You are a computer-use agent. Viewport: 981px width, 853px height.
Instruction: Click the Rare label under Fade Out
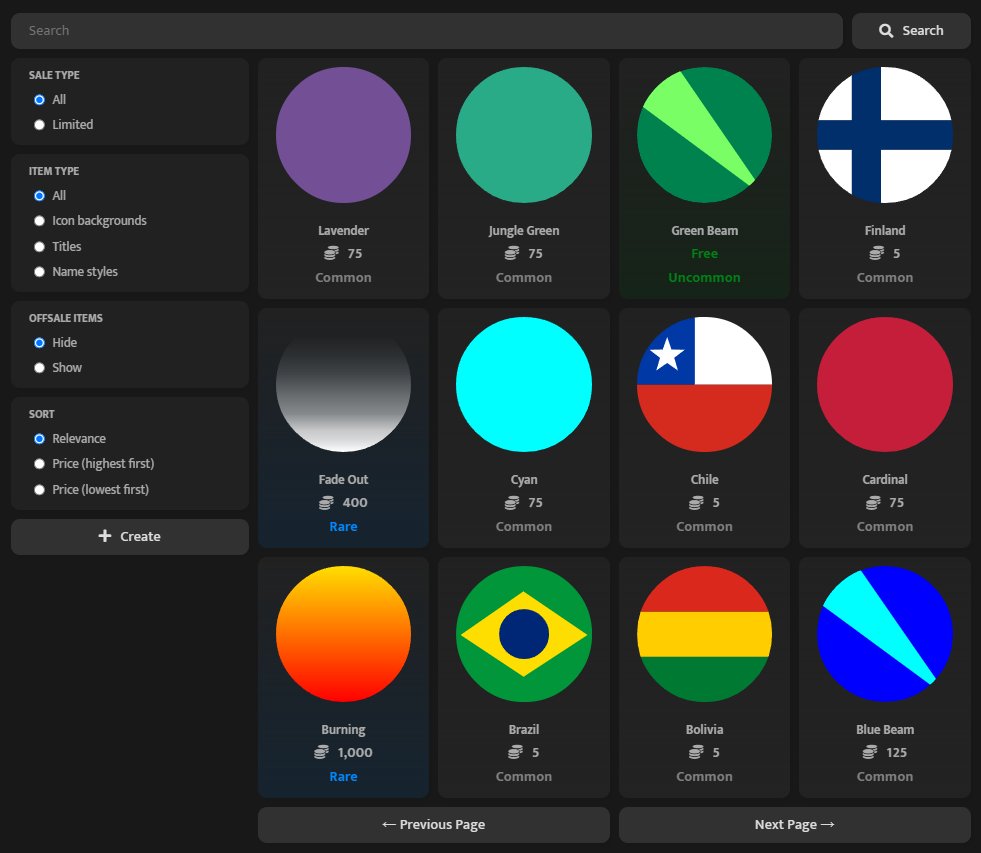343,526
